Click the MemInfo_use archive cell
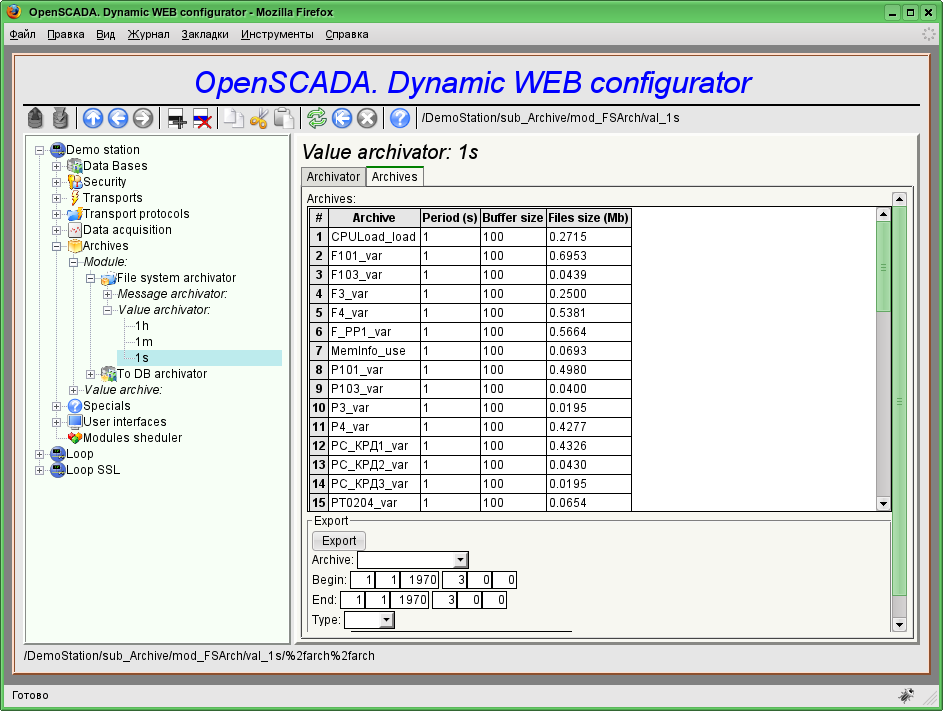 point(374,351)
